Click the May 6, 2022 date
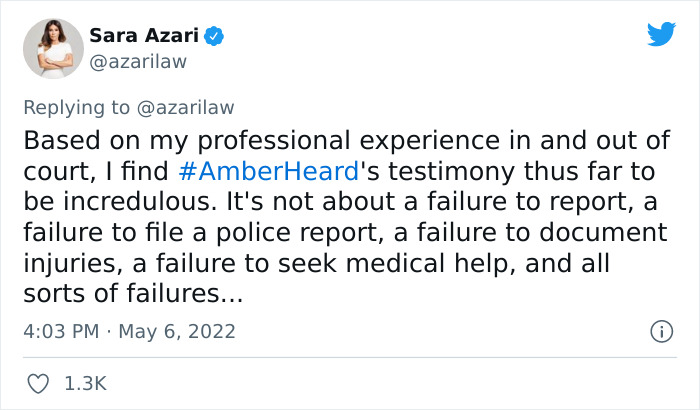Viewport: 700px width, 410px height. pos(177,331)
